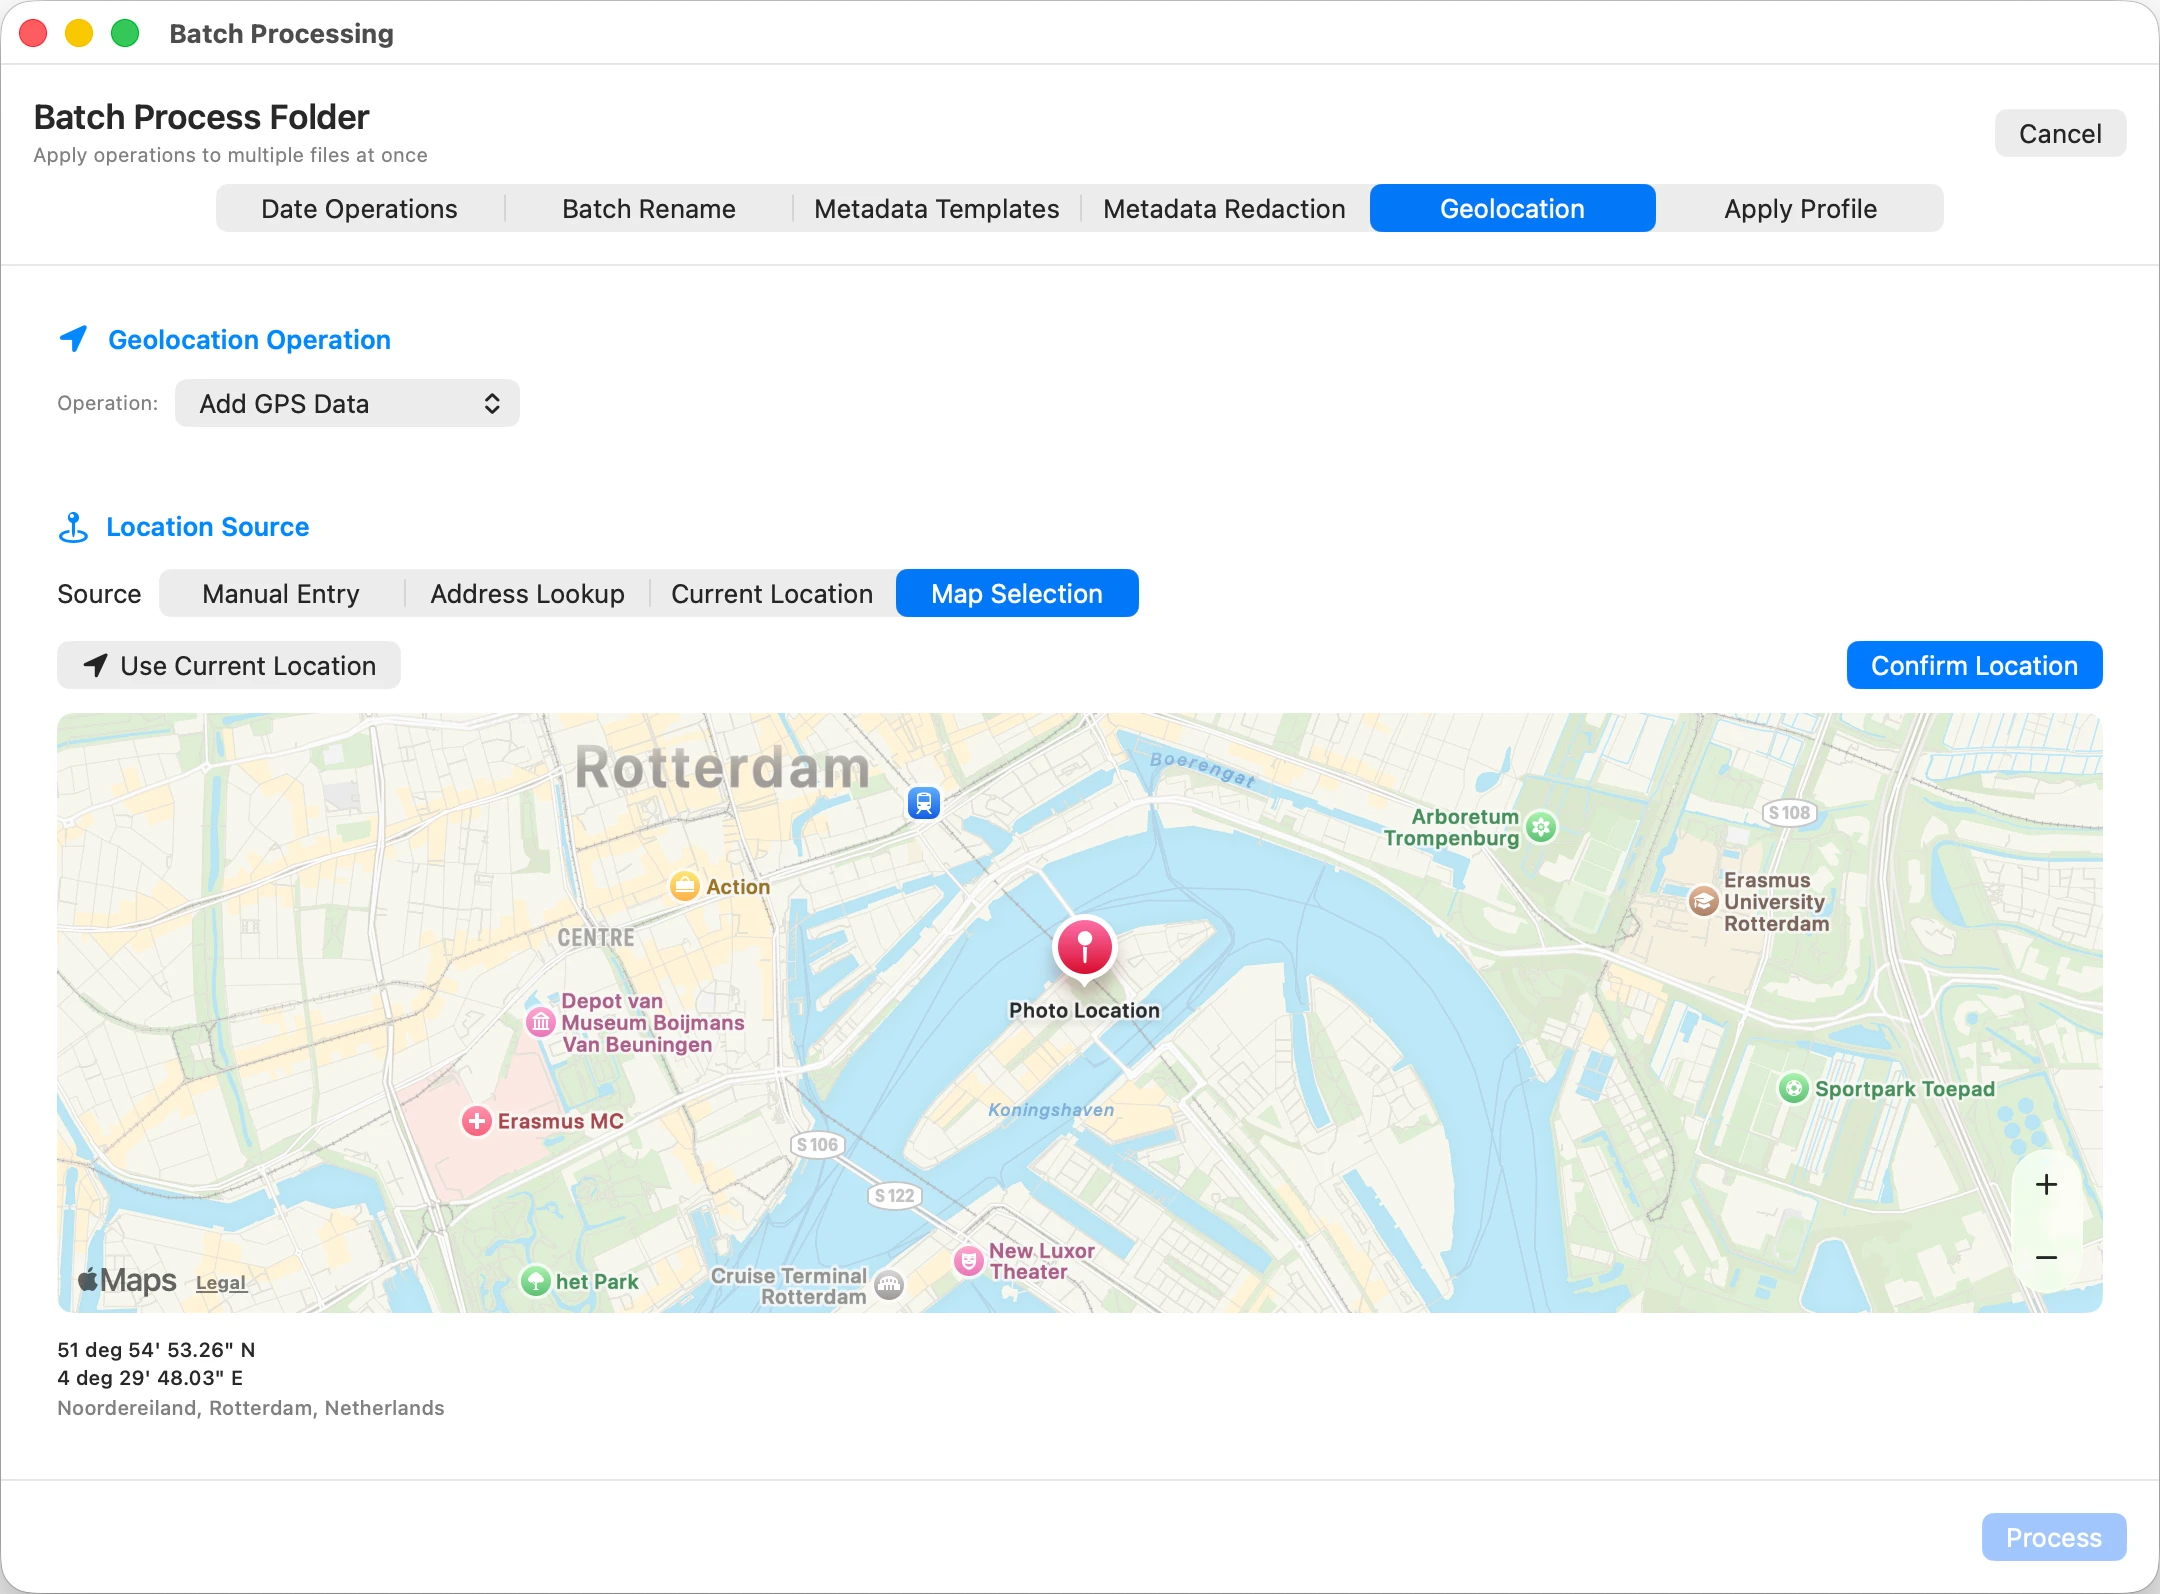Switch to the Apply Profile tab
2160x1594 pixels.
(x=1800, y=209)
